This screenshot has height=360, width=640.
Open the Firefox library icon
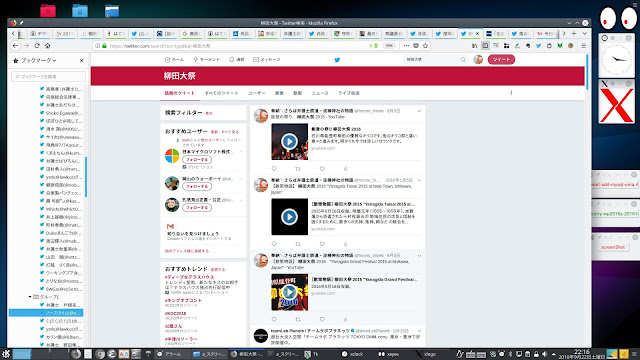coord(474,46)
